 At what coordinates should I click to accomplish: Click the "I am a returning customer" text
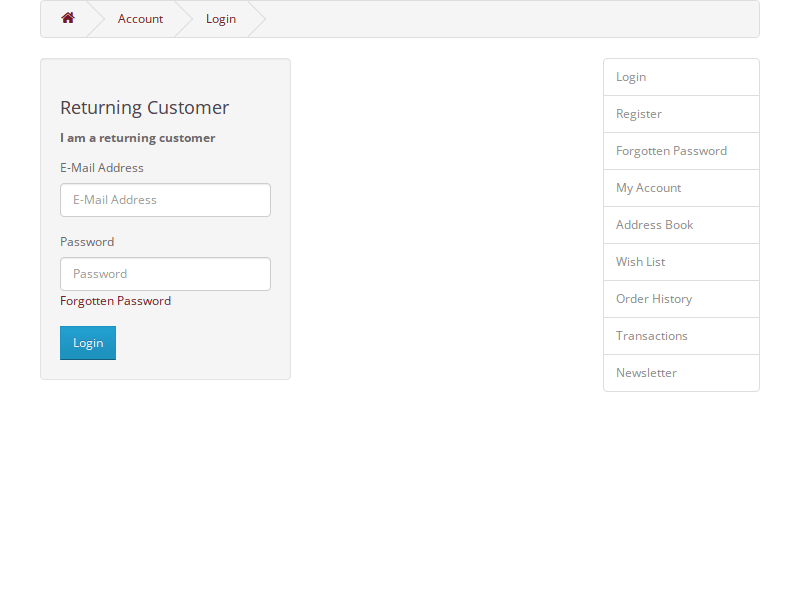click(x=137, y=138)
